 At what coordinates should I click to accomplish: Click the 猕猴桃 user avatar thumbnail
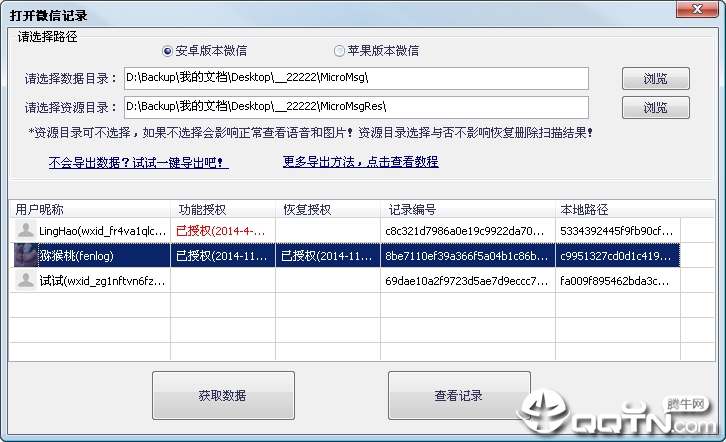[x=25, y=255]
